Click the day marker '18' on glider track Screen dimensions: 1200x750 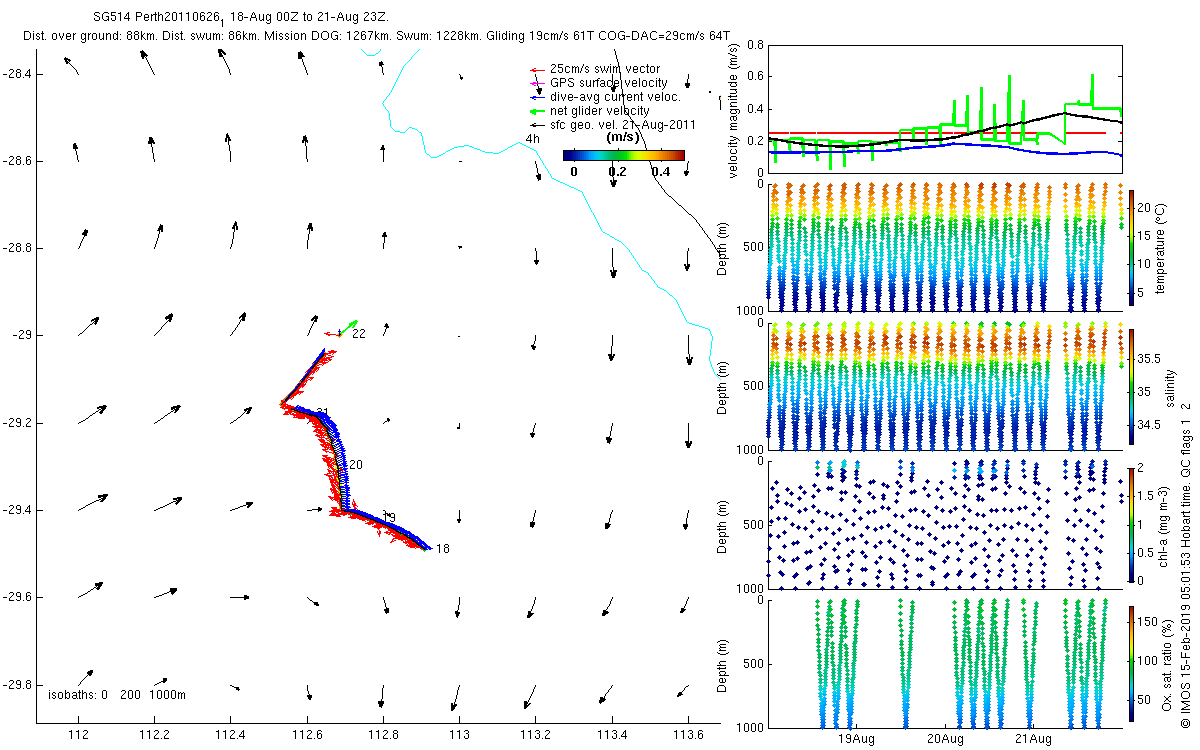pos(442,548)
